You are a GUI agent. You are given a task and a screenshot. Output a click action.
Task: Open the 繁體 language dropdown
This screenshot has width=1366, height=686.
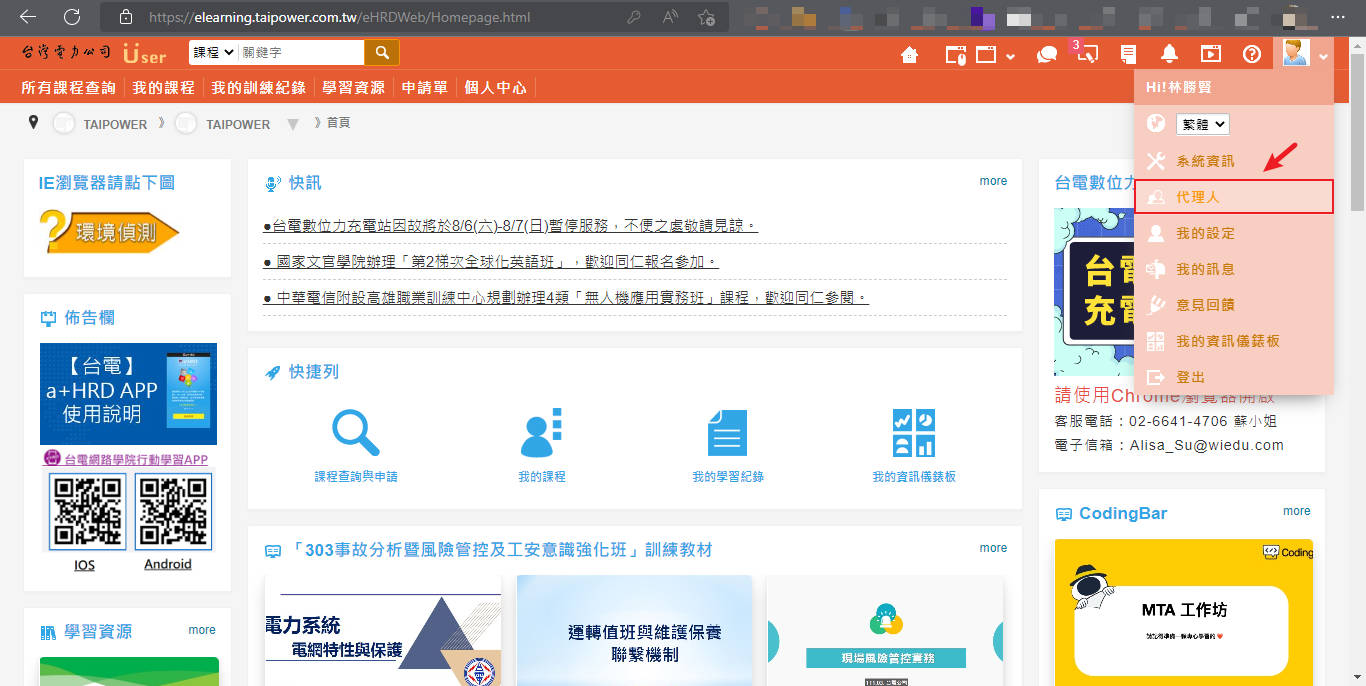pyautogui.click(x=1202, y=124)
